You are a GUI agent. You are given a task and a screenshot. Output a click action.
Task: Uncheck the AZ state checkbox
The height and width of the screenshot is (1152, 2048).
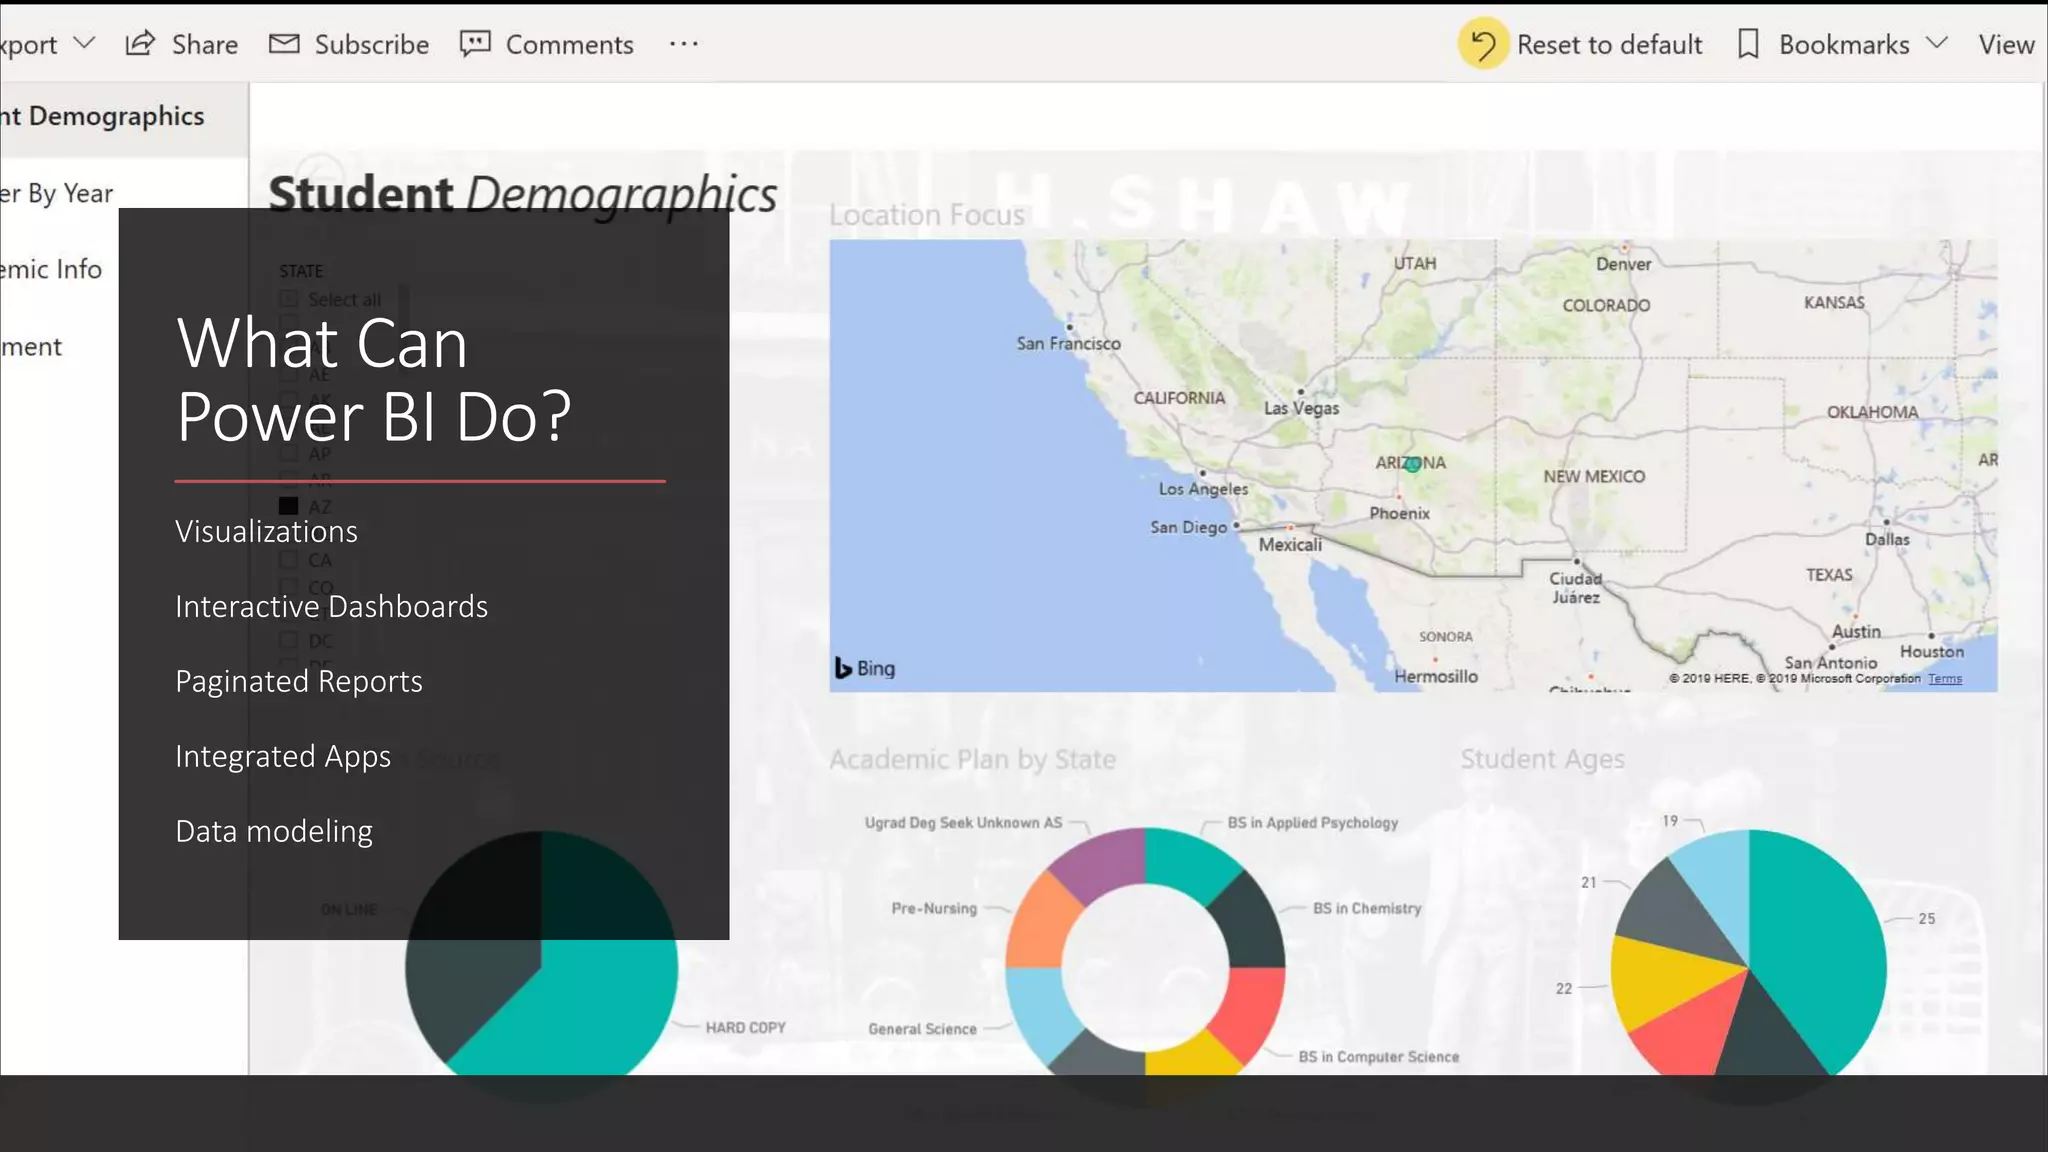coord(289,506)
